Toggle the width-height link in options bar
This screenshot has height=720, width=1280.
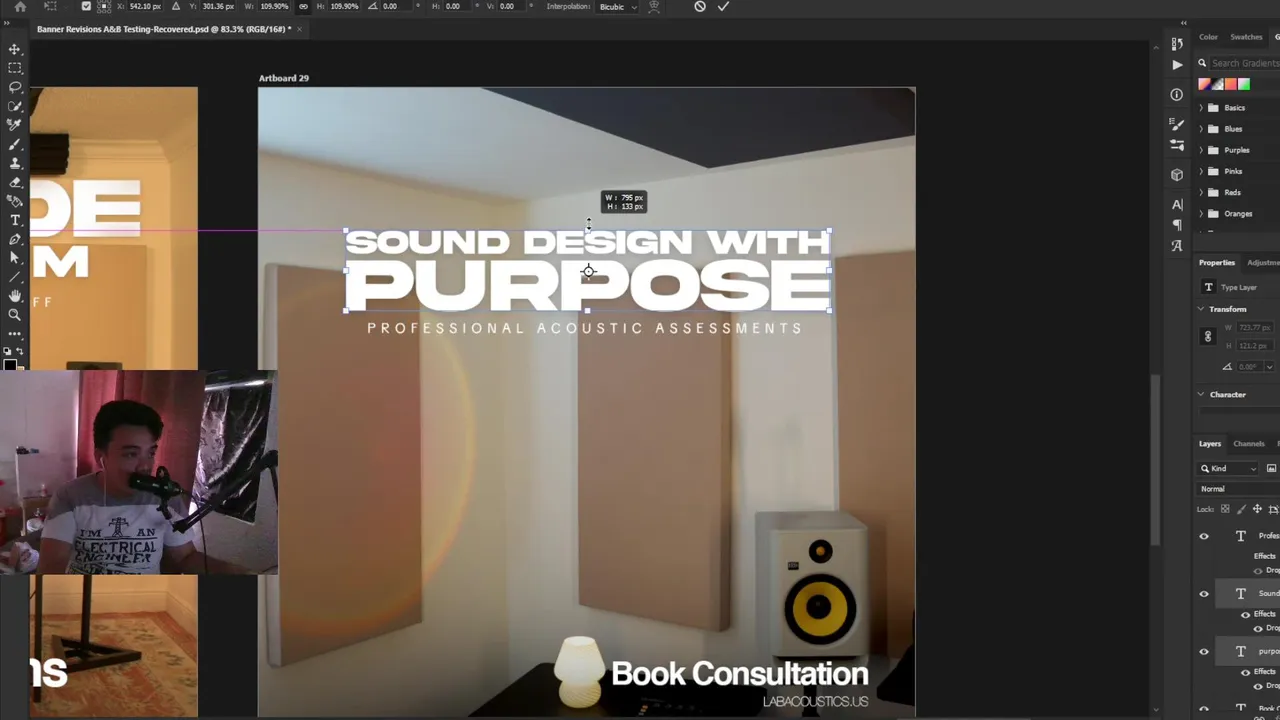[303, 6]
